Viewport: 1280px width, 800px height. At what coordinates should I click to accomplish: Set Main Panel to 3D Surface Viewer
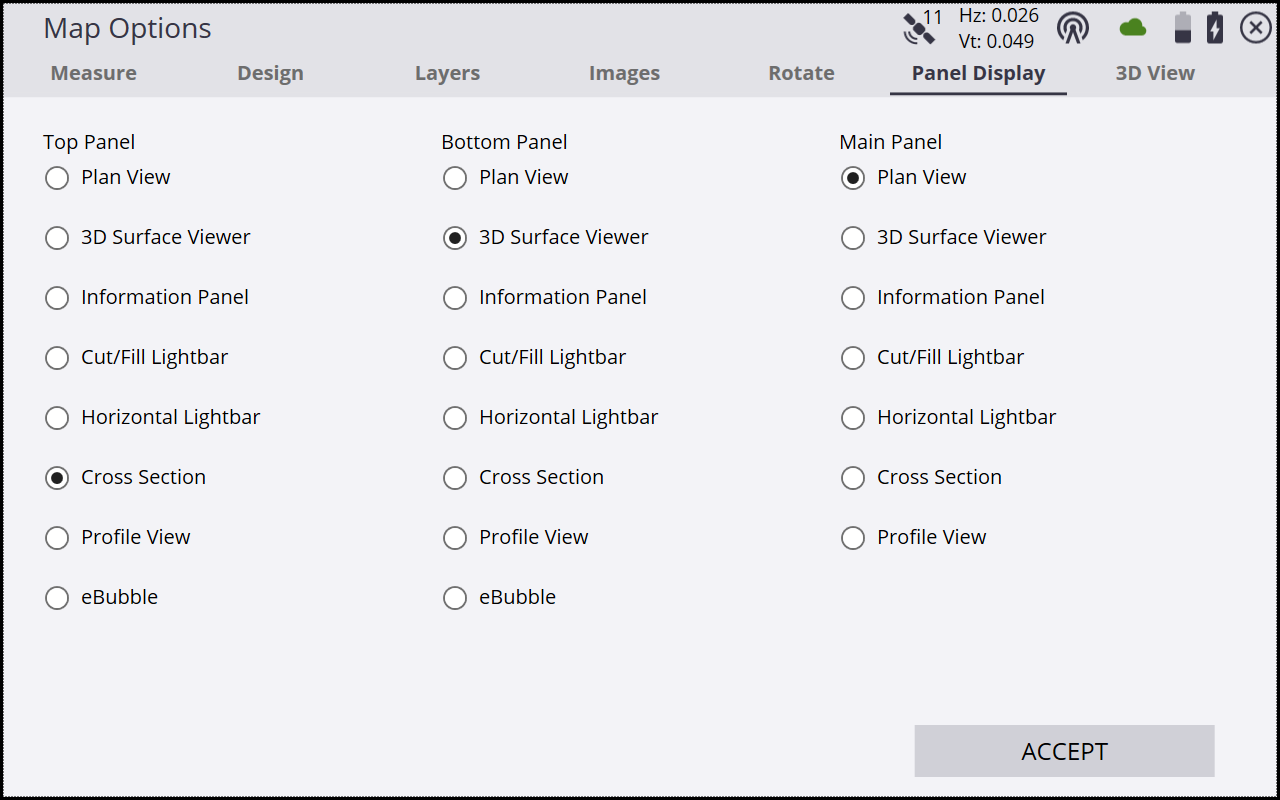point(853,237)
